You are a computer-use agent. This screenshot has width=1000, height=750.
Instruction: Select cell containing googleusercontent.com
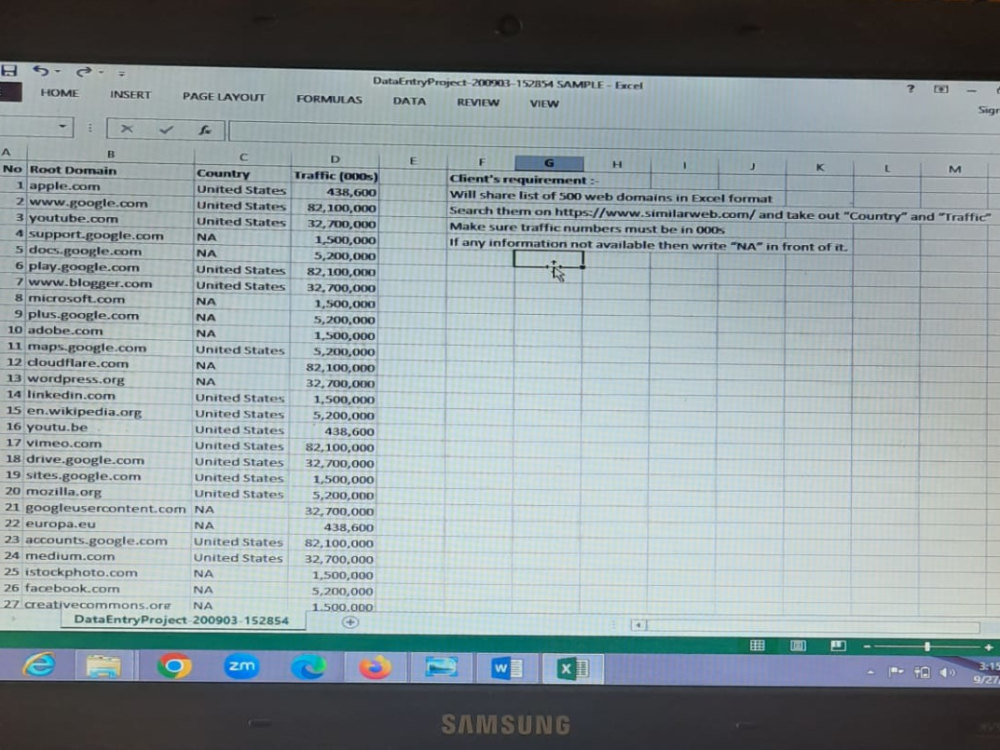pyautogui.click(x=107, y=508)
